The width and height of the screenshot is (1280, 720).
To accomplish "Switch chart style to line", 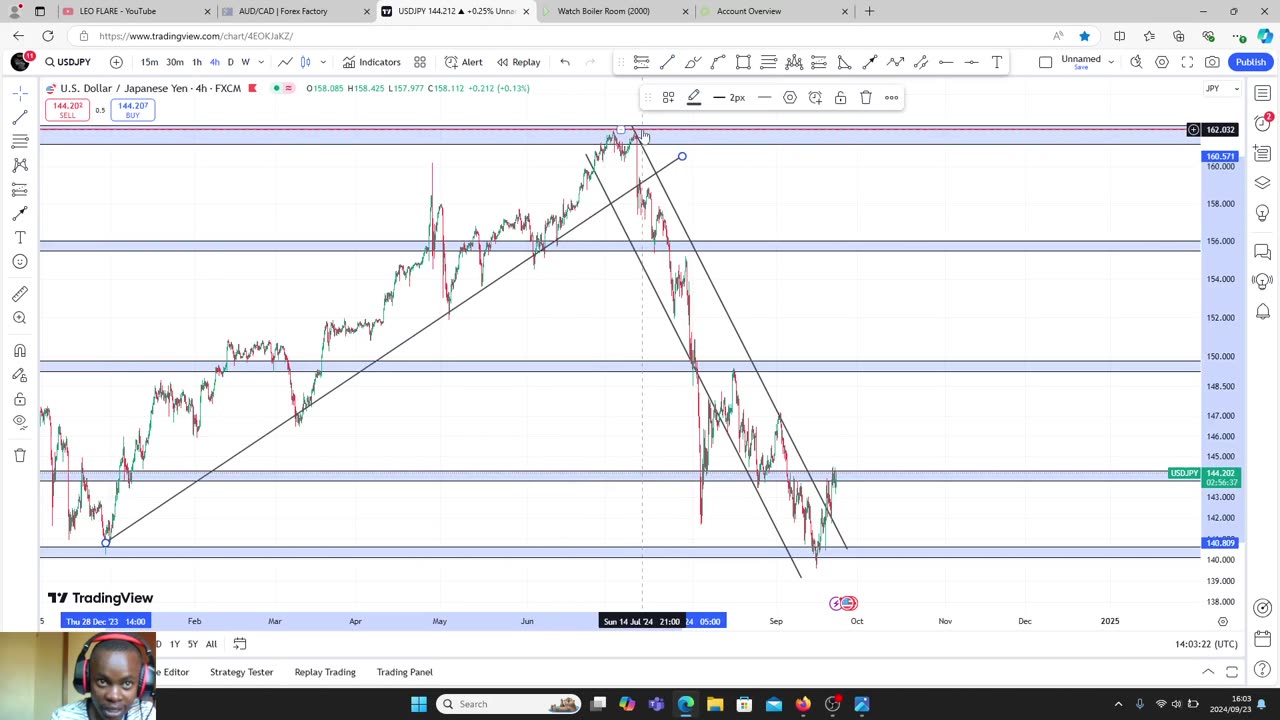I will pyautogui.click(x=285, y=62).
